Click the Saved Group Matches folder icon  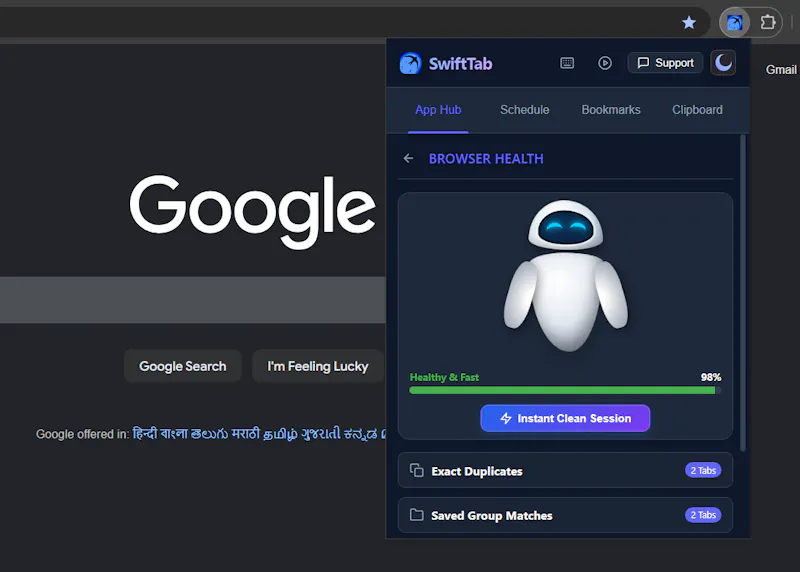pyautogui.click(x=416, y=515)
